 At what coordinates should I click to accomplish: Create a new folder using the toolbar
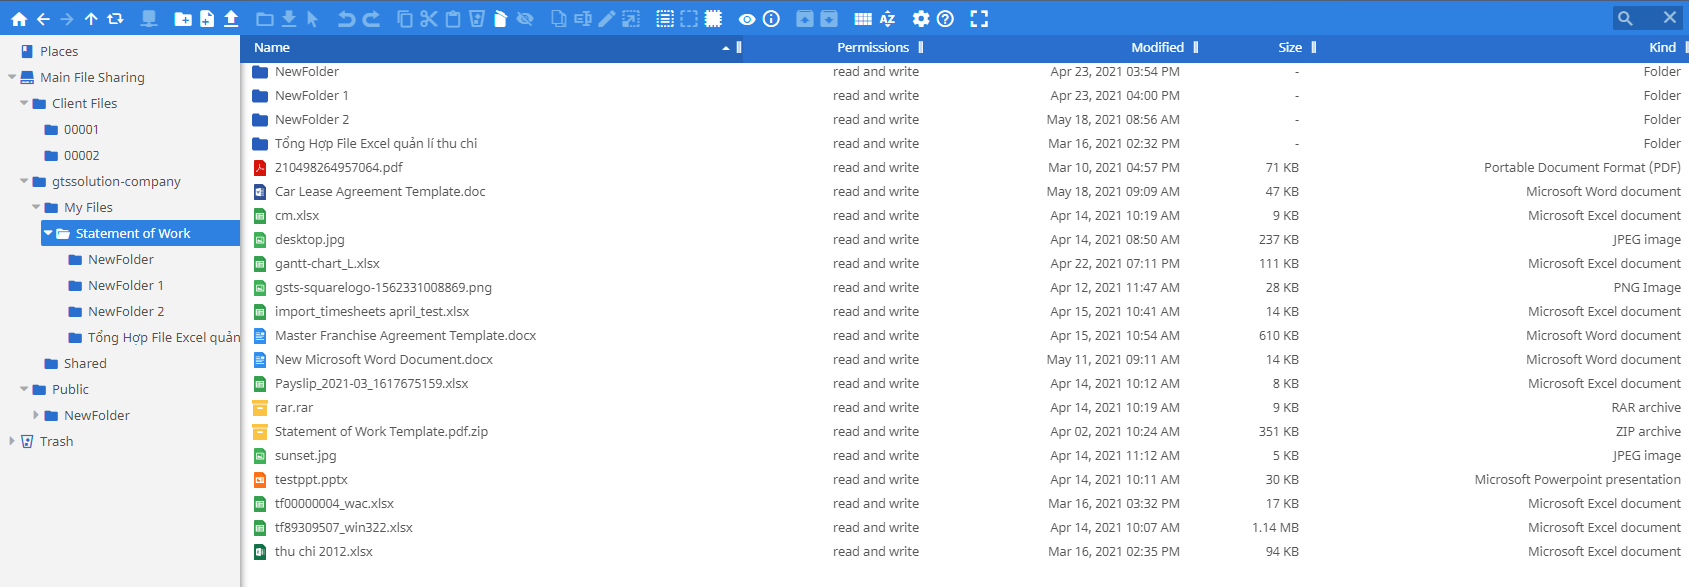(x=183, y=18)
